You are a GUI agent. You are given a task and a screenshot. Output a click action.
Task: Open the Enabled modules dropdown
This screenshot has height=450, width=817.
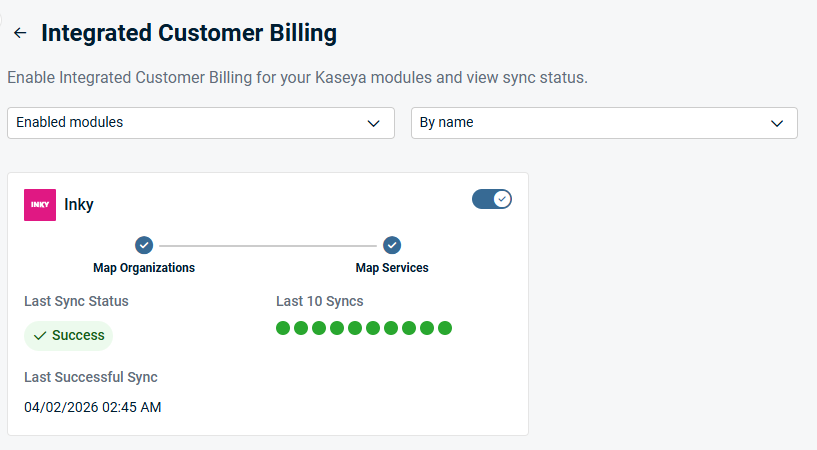200,123
